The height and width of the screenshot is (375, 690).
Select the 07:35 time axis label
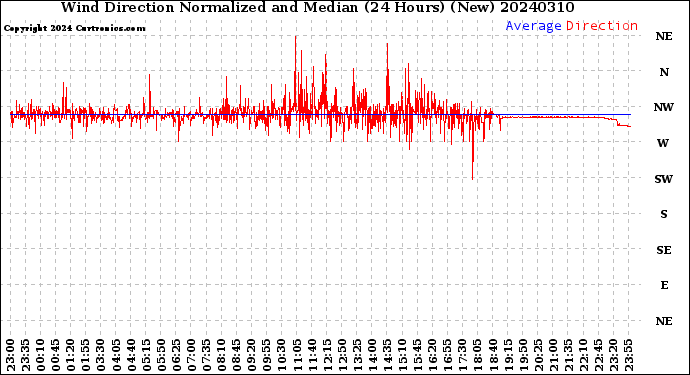click(206, 356)
